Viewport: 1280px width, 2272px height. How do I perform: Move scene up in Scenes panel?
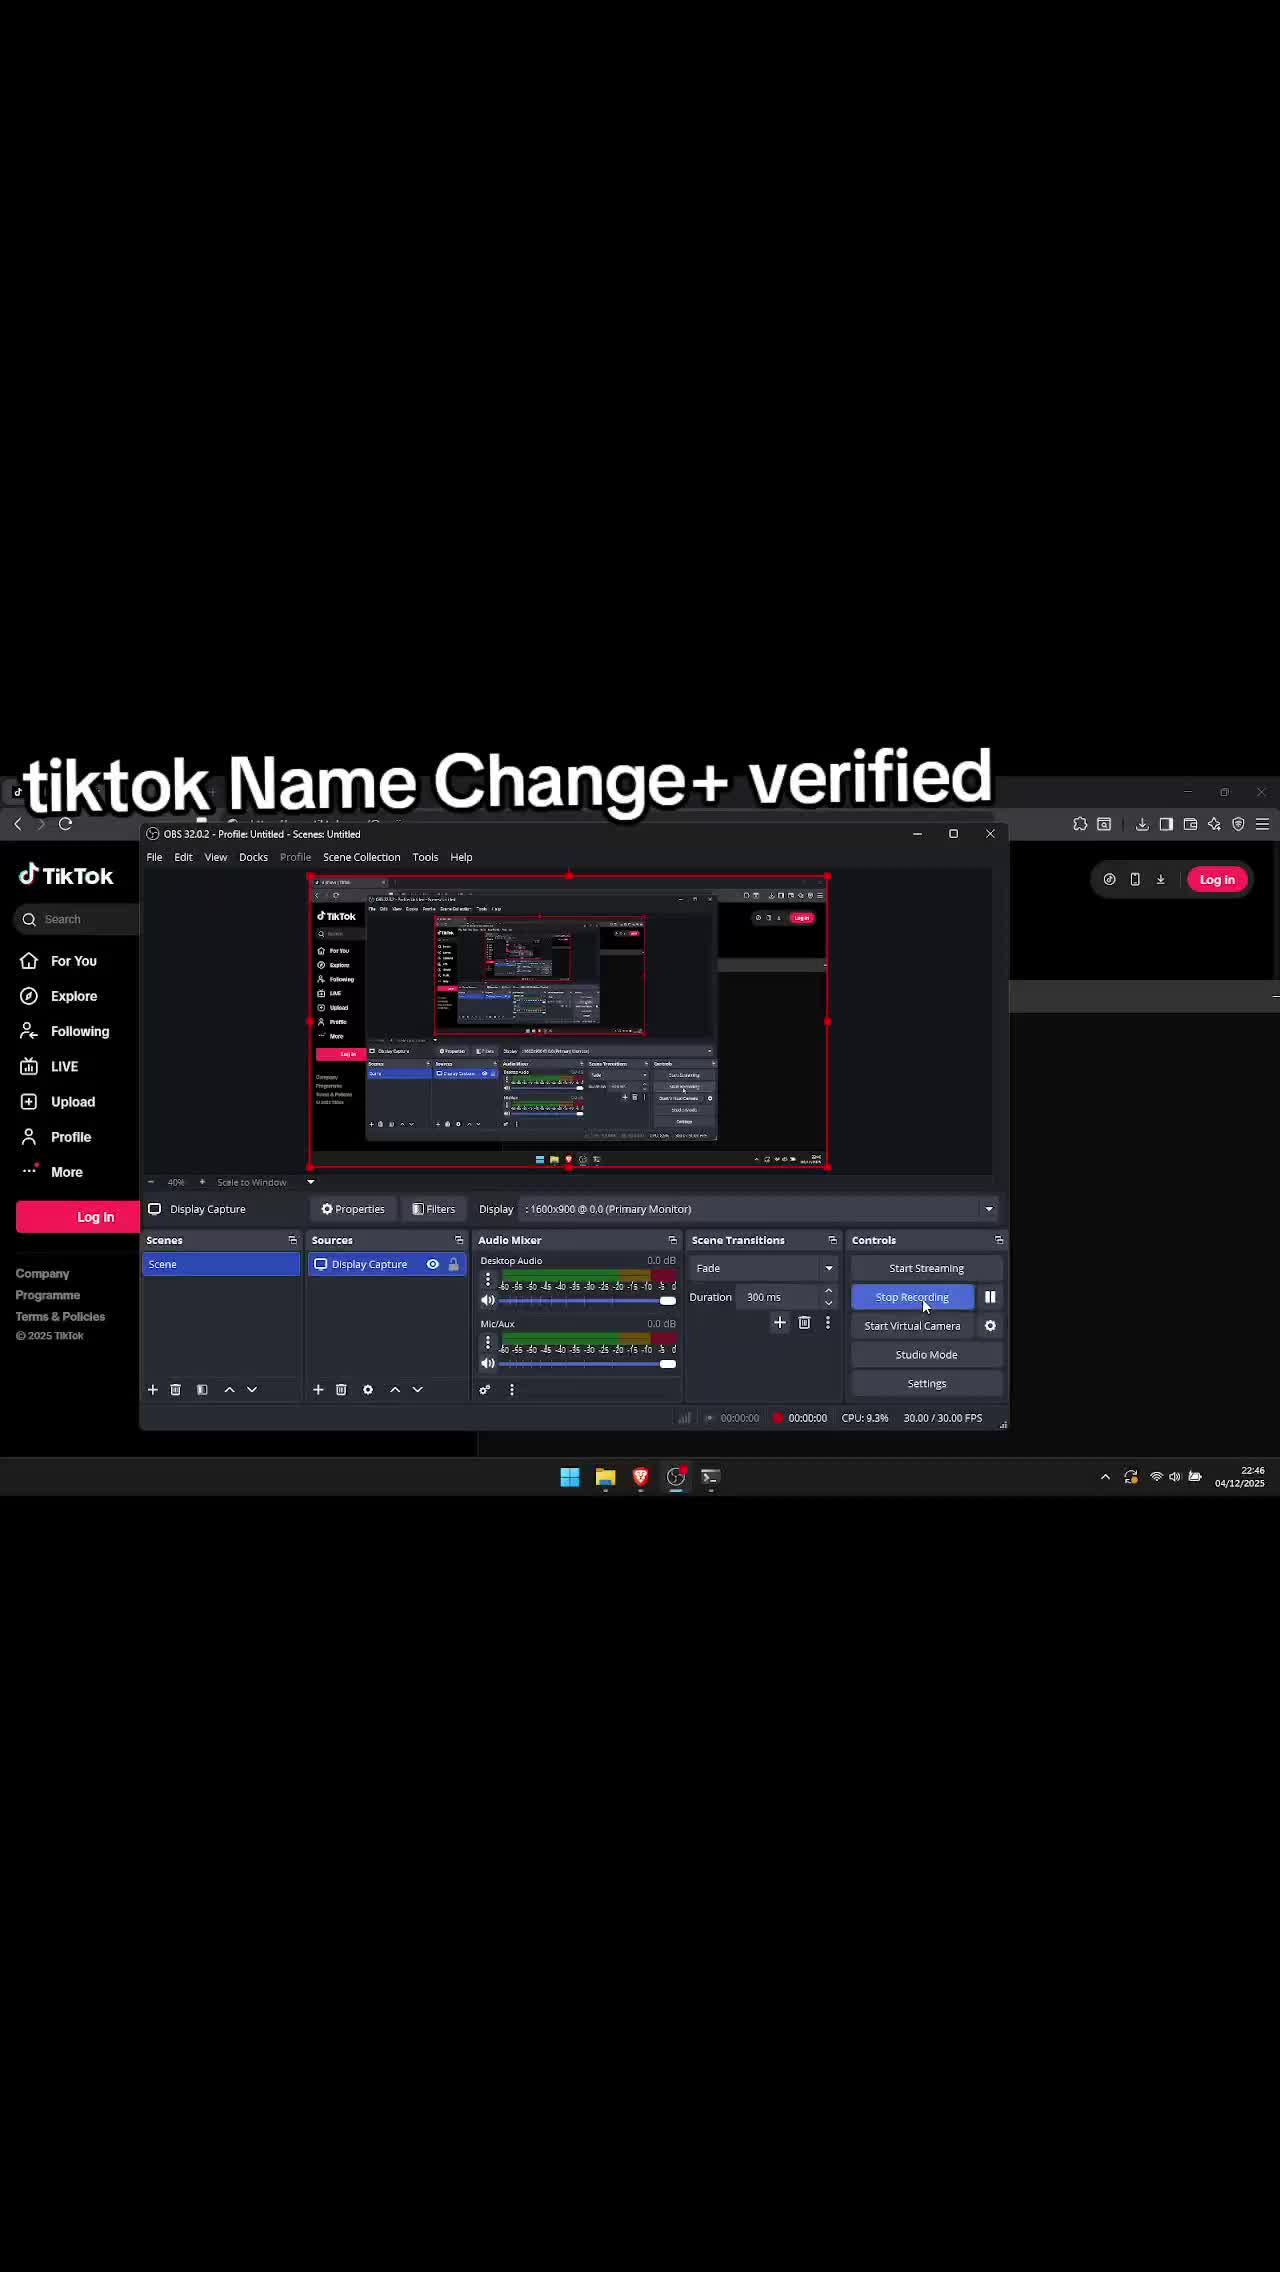[x=229, y=1389]
